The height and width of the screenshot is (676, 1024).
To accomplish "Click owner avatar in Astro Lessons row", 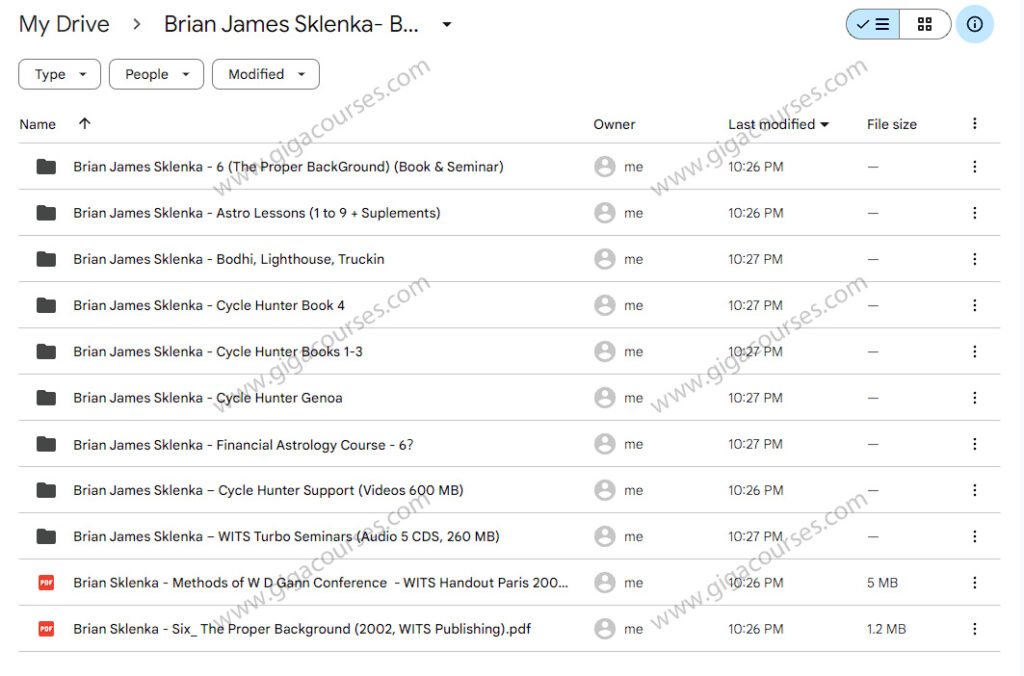I will pos(605,213).
